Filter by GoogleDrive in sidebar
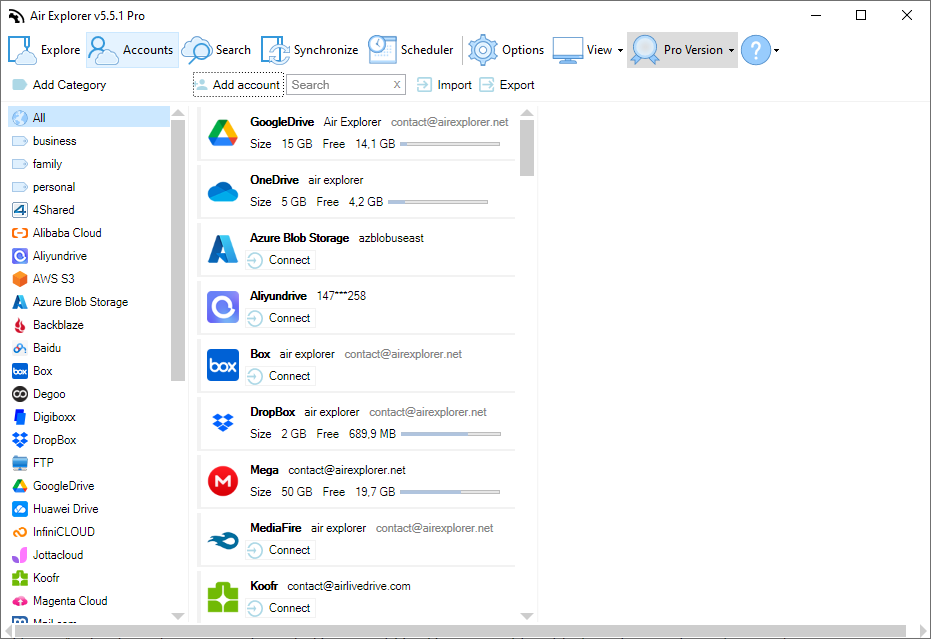 pyautogui.click(x=89, y=486)
